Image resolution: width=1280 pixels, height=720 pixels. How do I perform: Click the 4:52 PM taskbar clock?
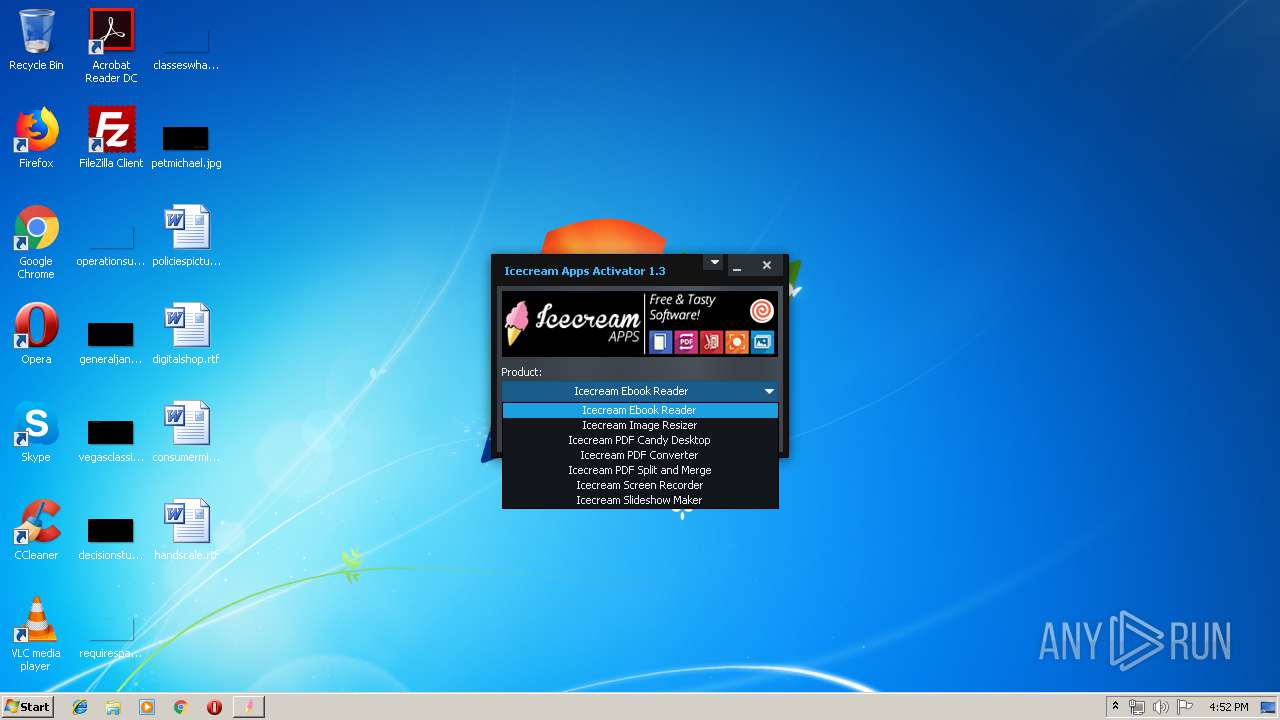(1228, 707)
